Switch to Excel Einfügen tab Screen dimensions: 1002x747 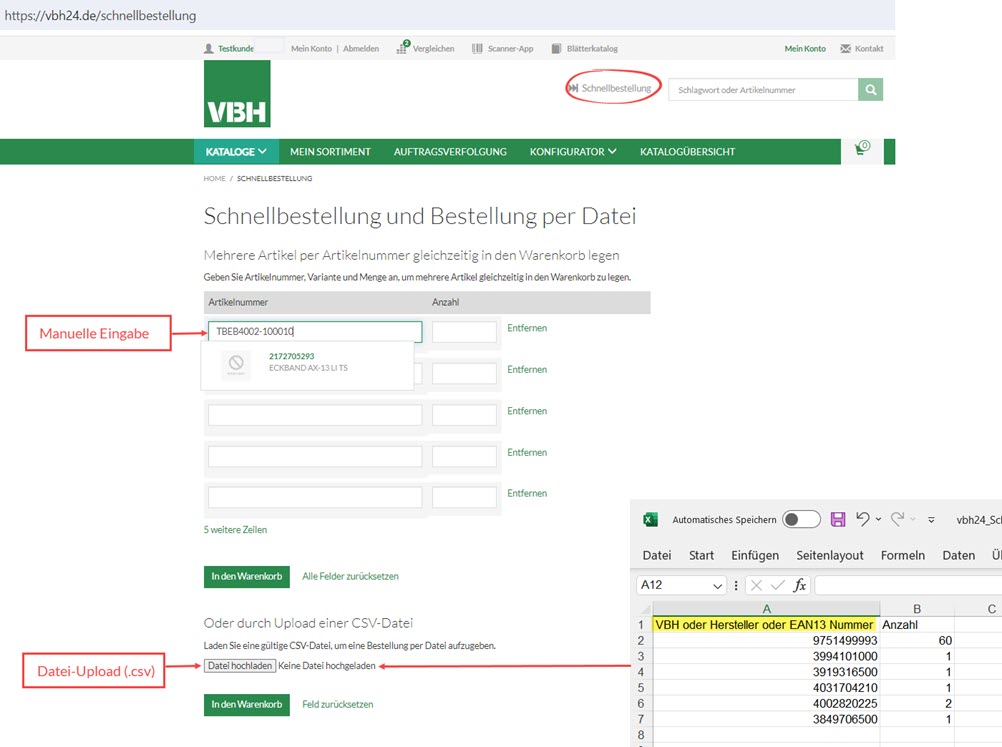tap(755, 555)
